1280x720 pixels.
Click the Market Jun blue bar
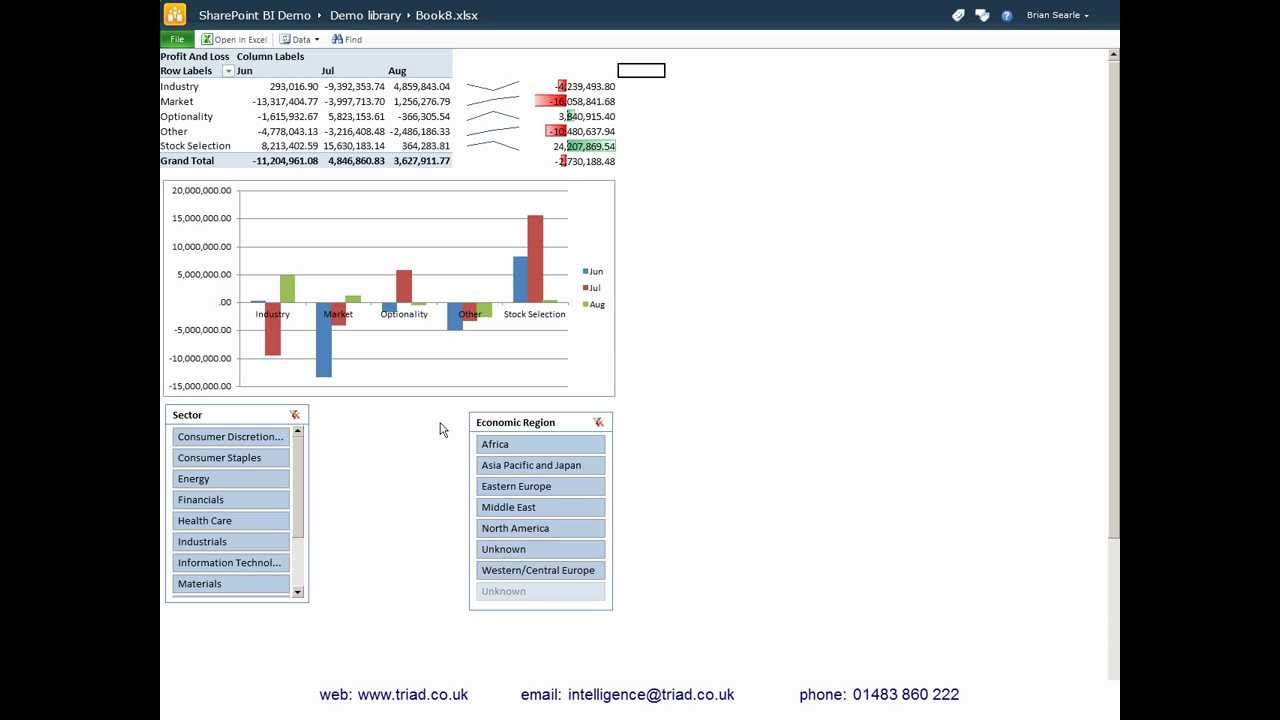coord(324,340)
